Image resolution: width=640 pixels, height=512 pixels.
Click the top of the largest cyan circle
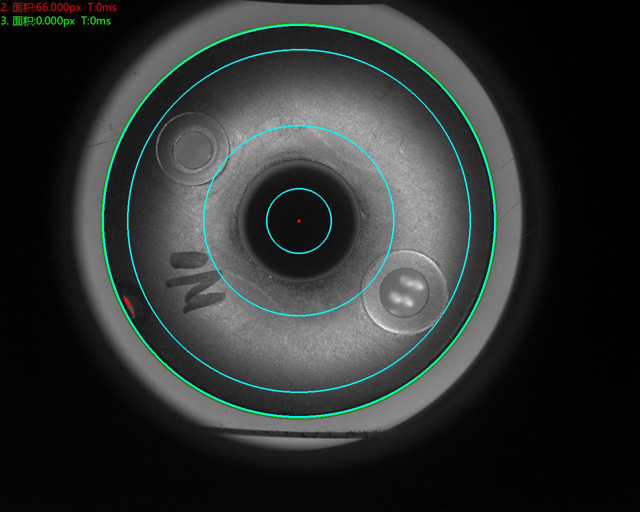click(x=299, y=49)
